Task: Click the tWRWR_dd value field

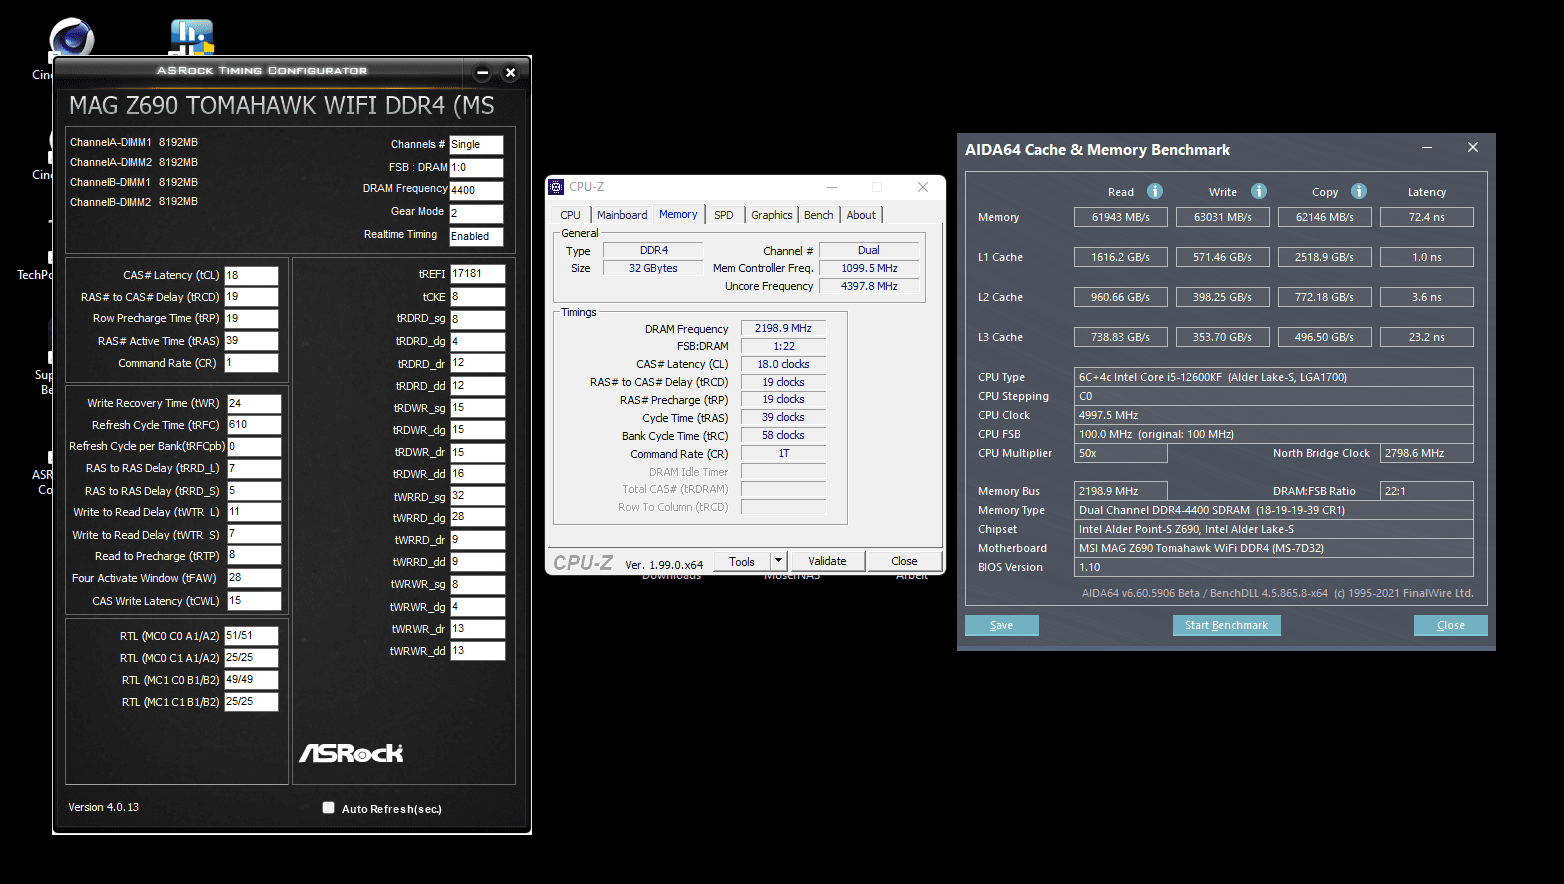Action: [x=477, y=651]
